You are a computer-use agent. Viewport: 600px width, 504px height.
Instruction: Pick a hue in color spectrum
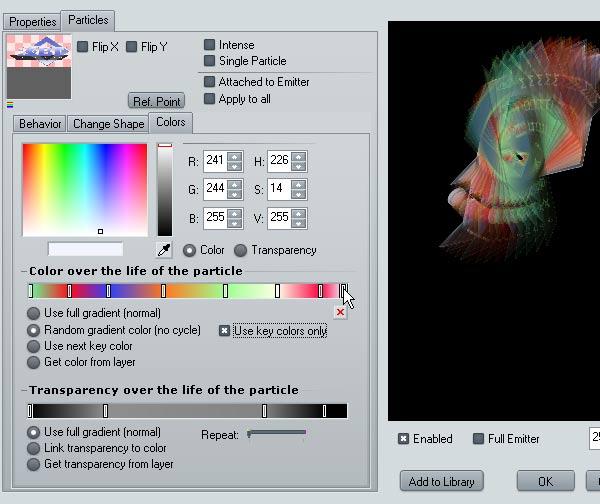[85, 190]
